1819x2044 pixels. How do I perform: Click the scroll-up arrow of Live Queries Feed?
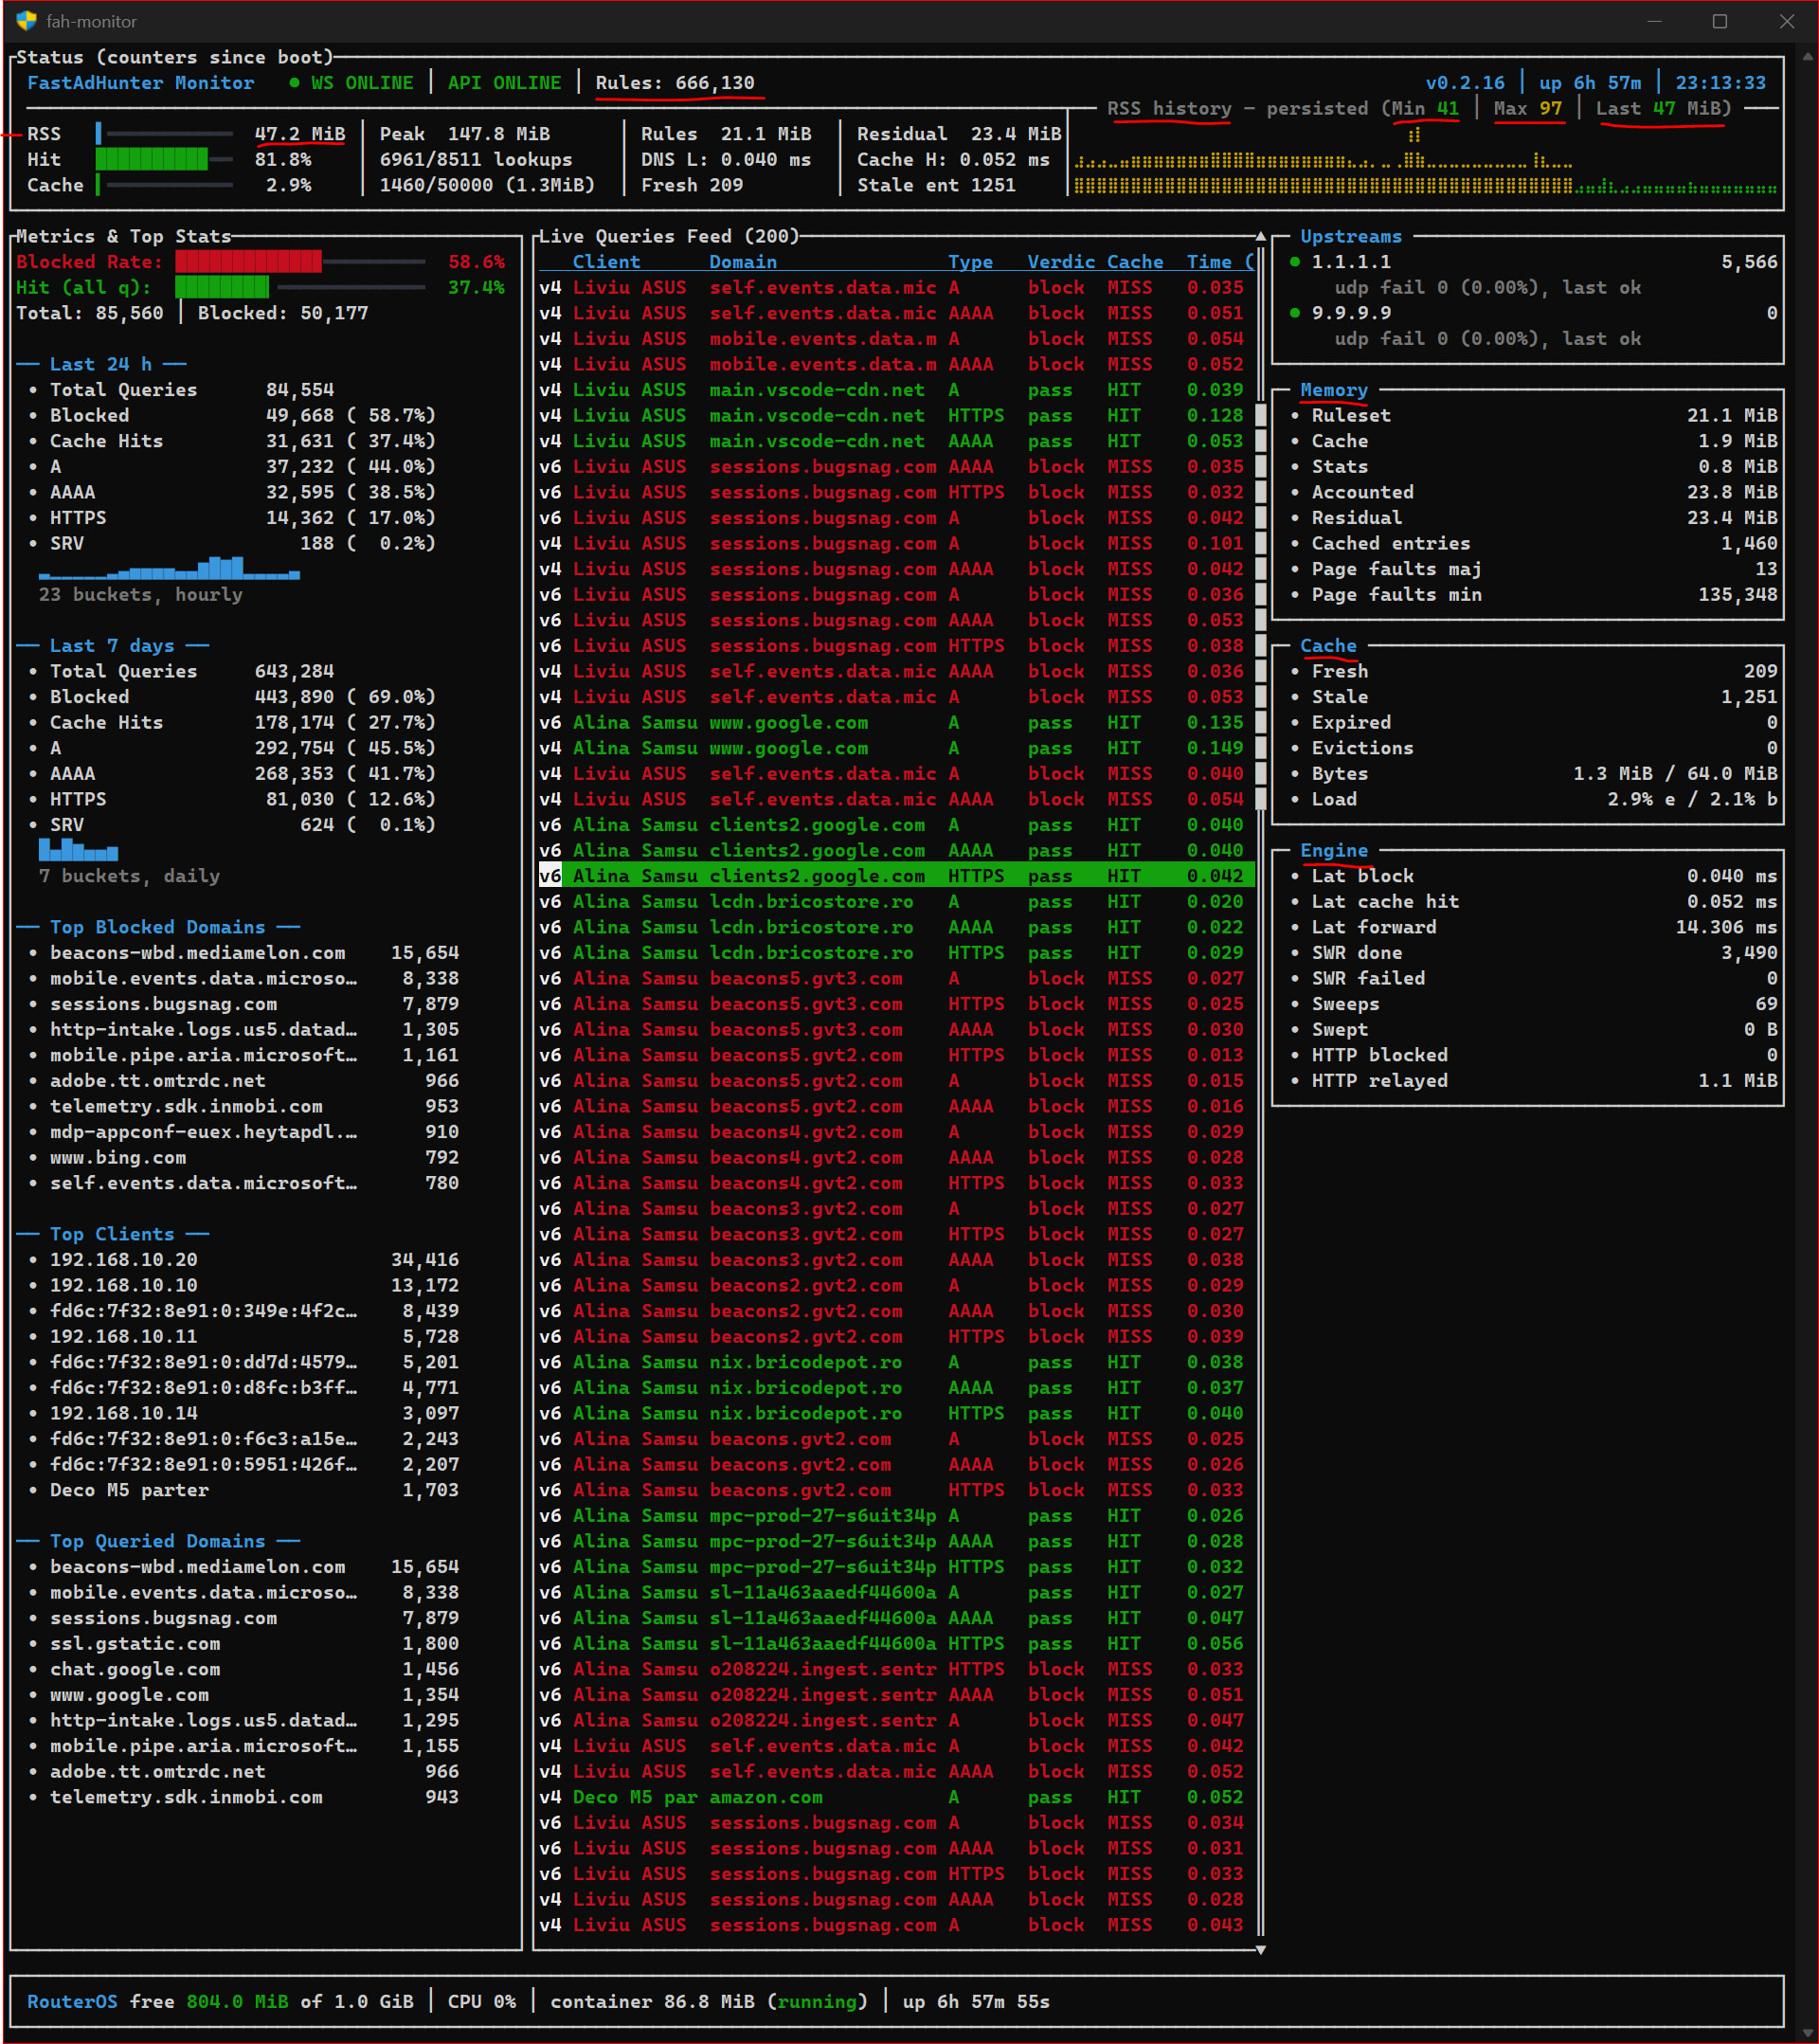[1261, 237]
